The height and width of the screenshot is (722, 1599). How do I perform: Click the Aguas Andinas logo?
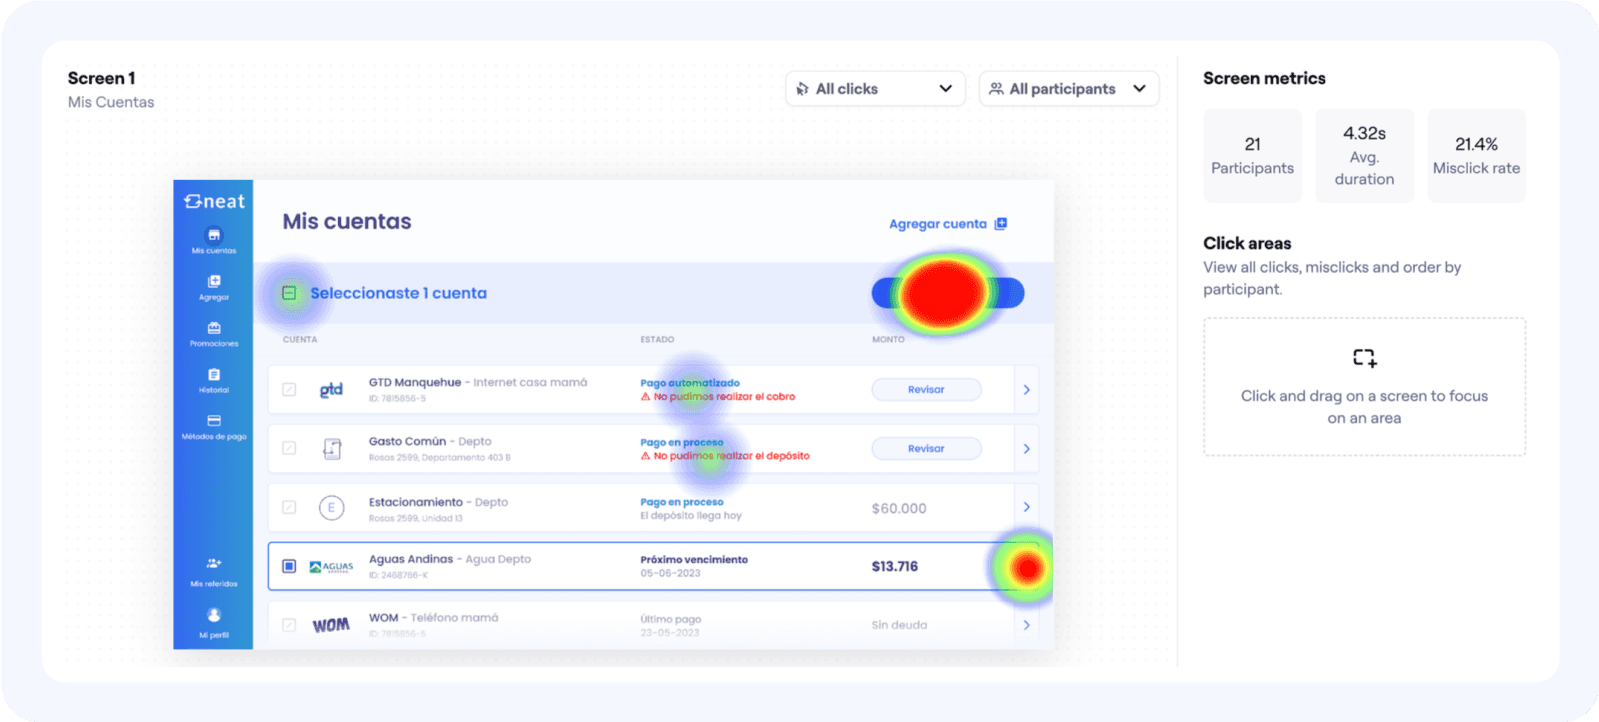coord(331,567)
